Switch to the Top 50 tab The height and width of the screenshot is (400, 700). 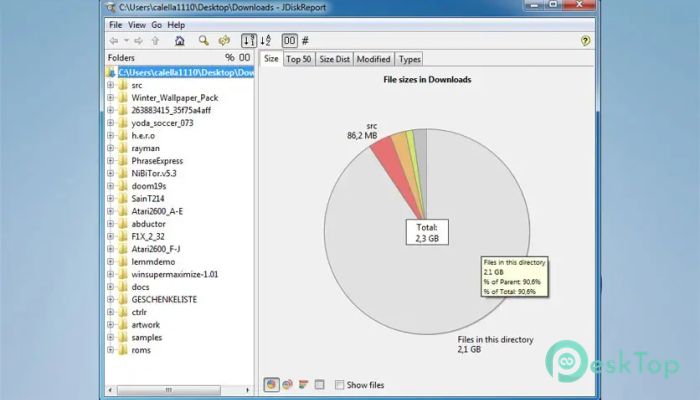[x=299, y=59]
